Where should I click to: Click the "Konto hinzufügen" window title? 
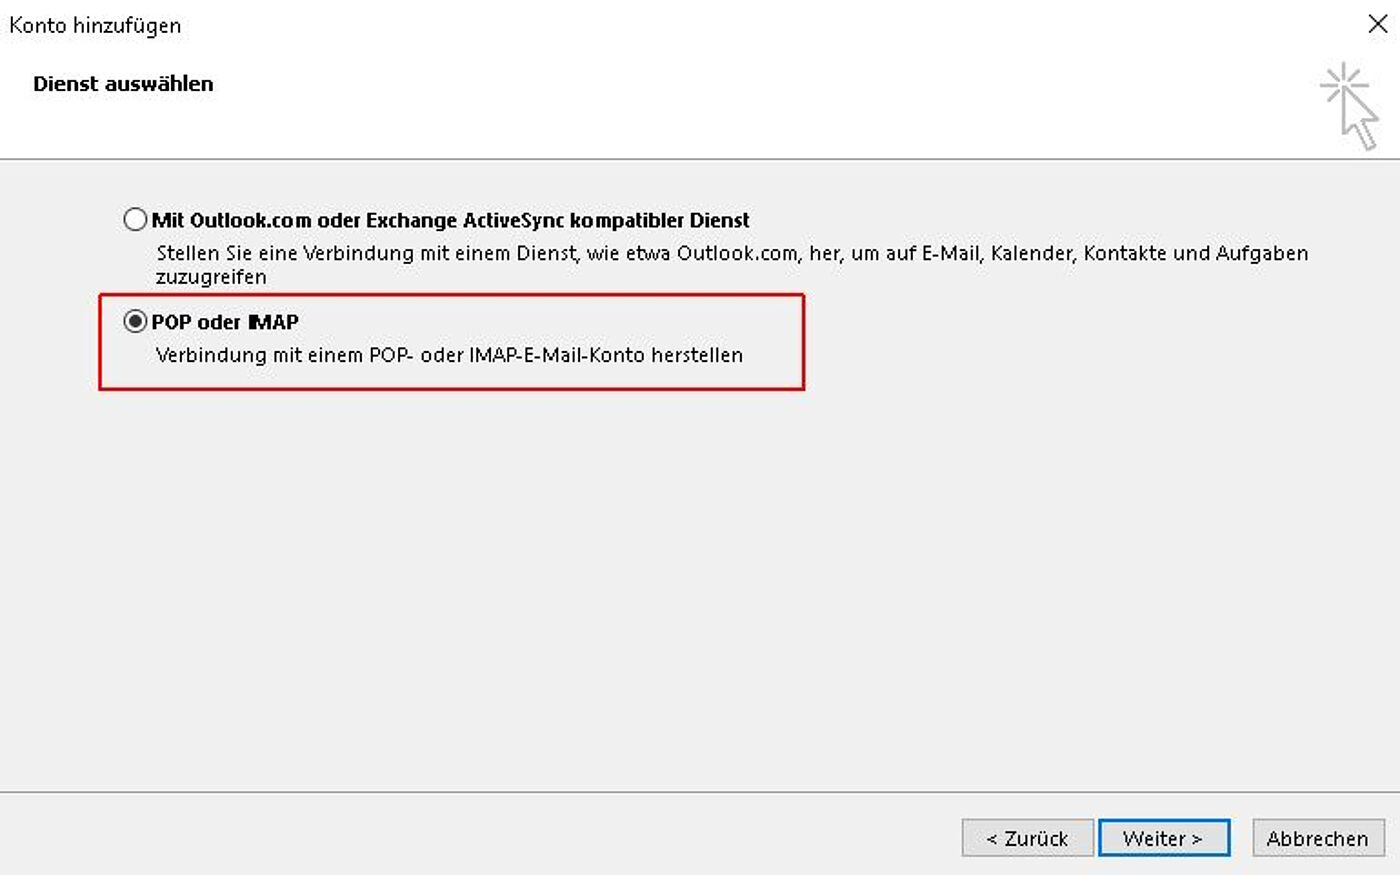[95, 25]
